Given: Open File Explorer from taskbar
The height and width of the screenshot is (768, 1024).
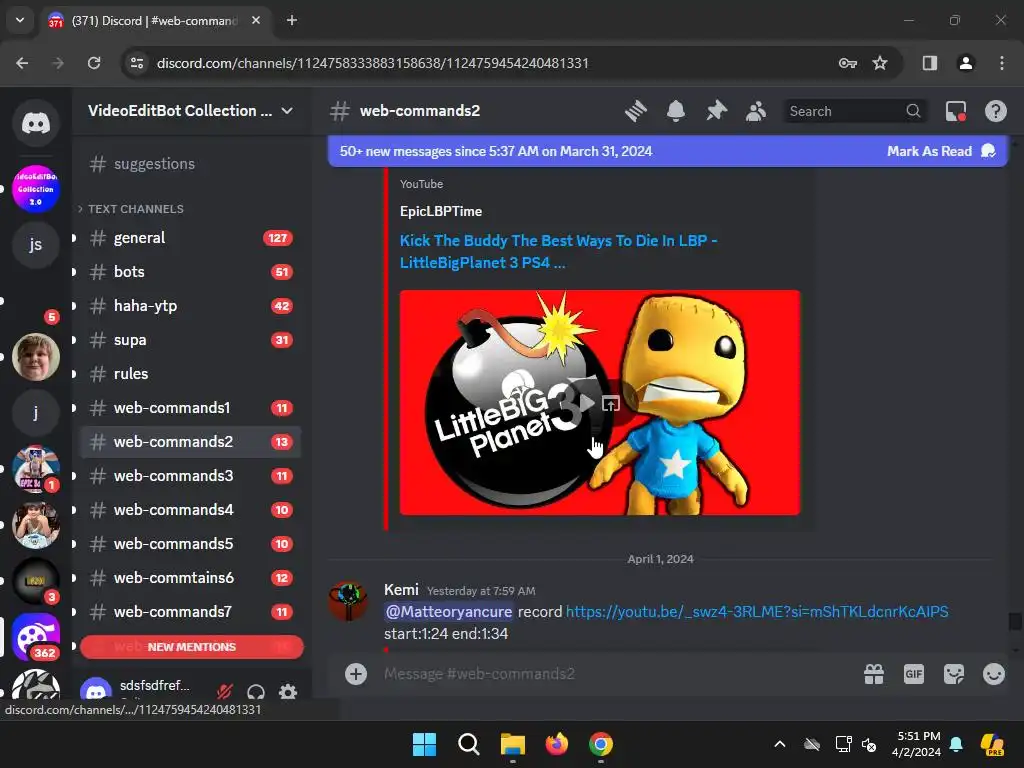Looking at the screenshot, I should pos(513,744).
